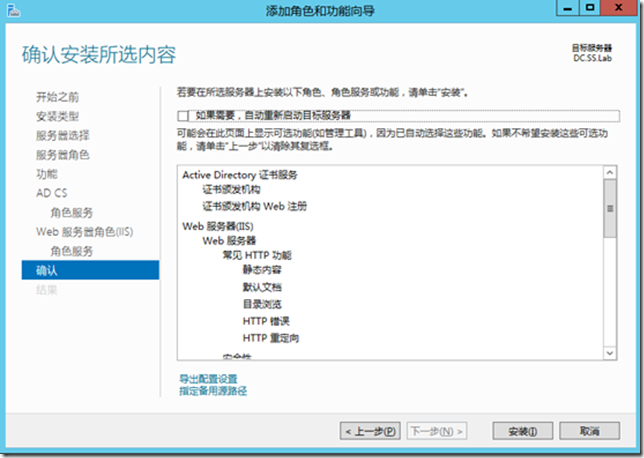Go to 功能 step

click(47, 174)
